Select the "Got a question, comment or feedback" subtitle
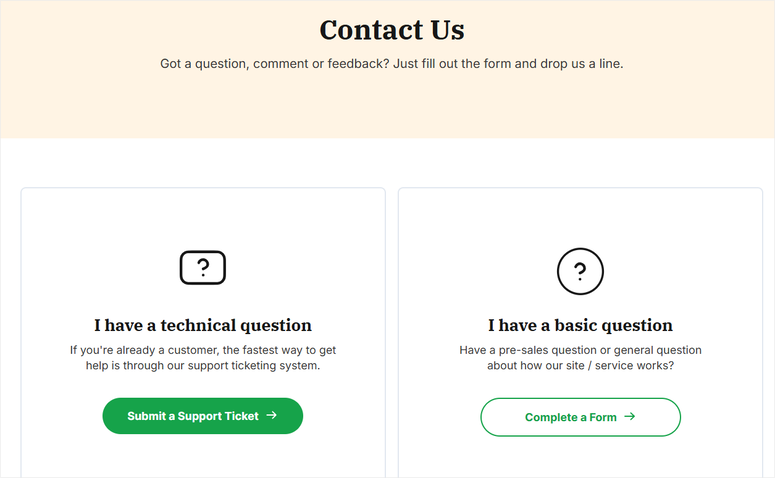775x478 pixels. (x=392, y=64)
